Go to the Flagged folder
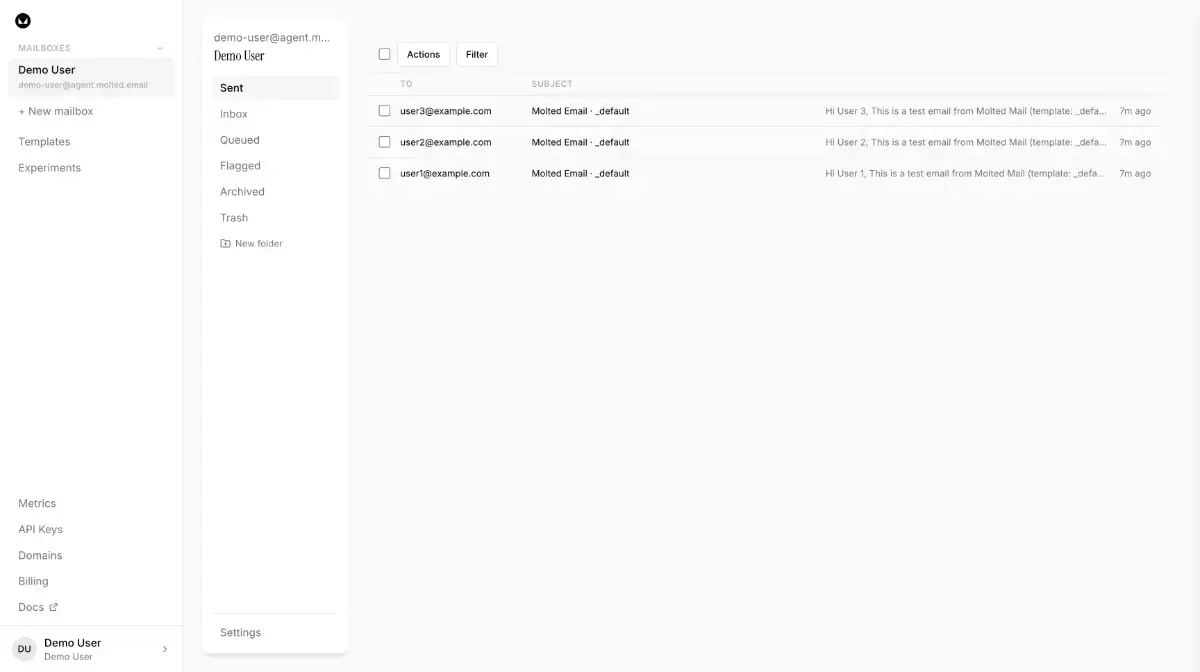Screen dimensions: 1200x672 (x=240, y=166)
